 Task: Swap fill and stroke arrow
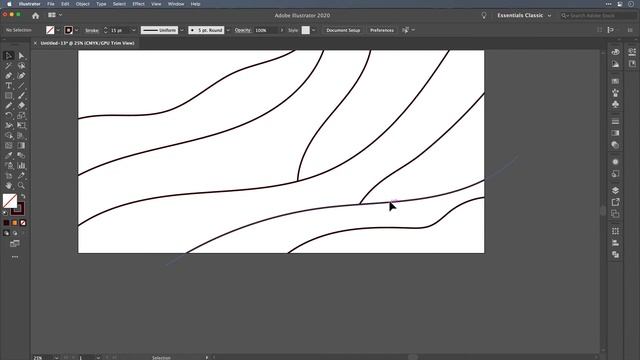pyautogui.click(x=23, y=196)
